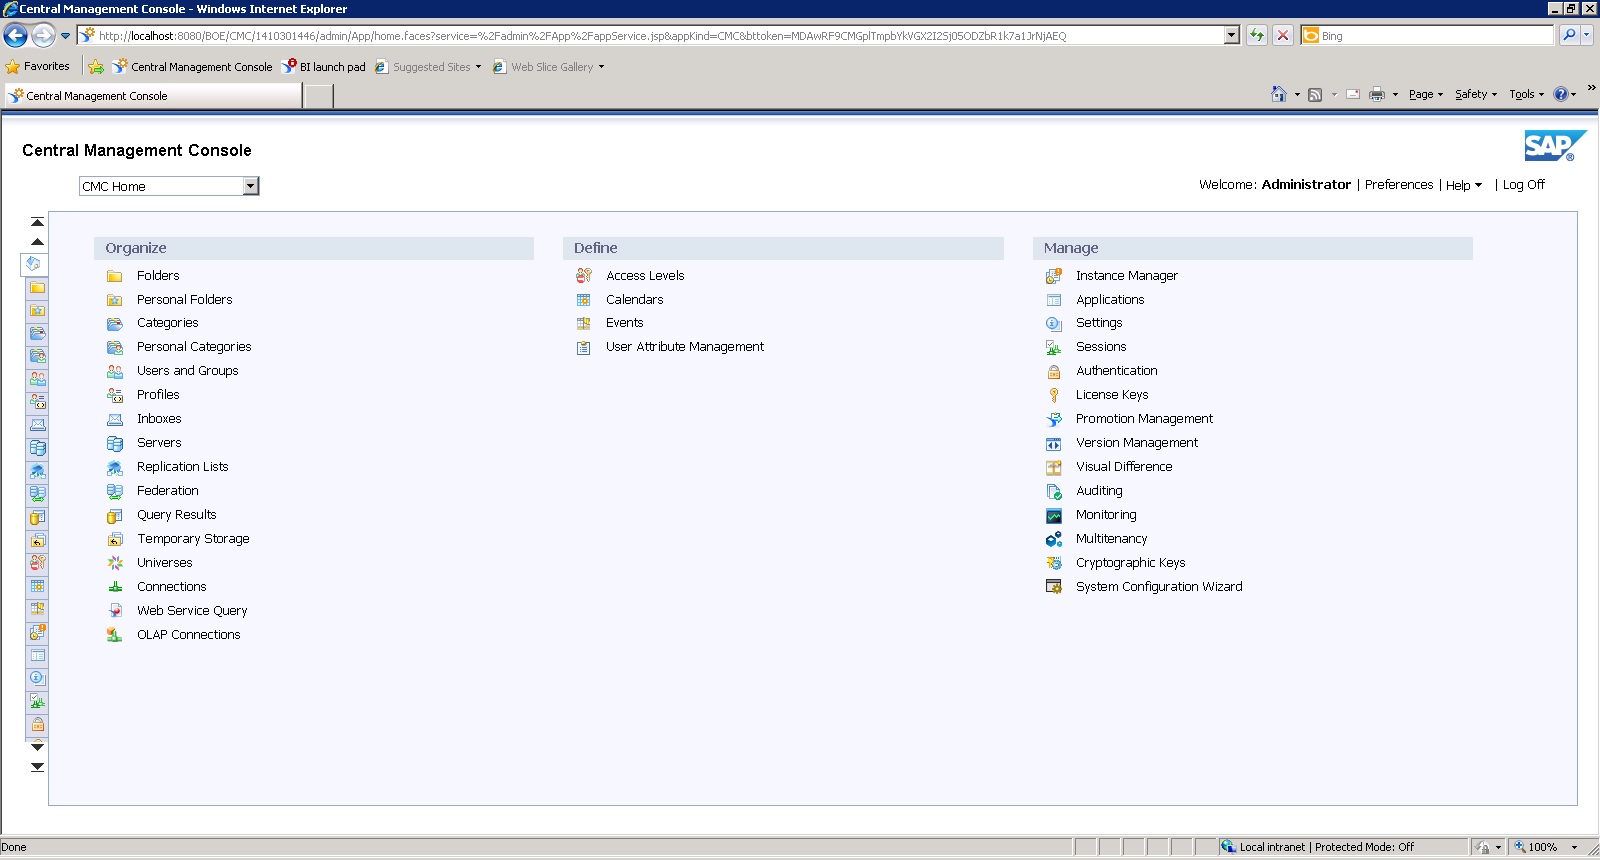Click the Access Levels icon
The image size is (1600, 860).
(584, 276)
